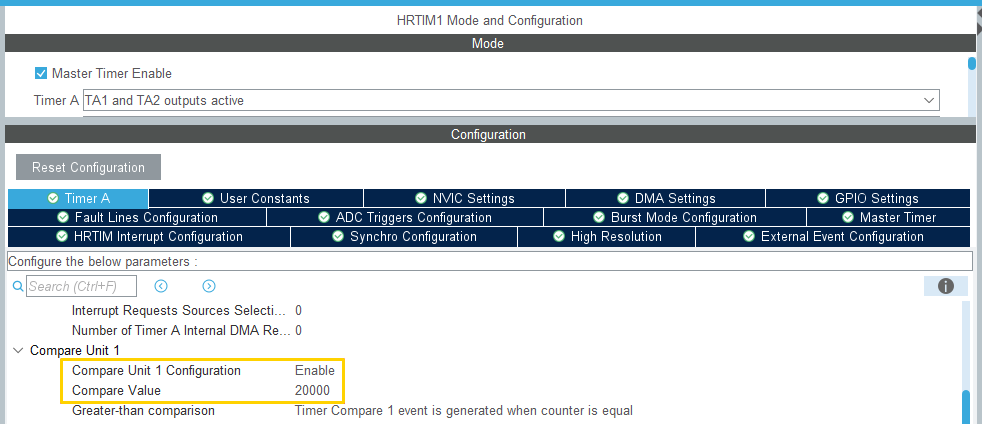The image size is (982, 424).
Task: Select the Compare Unit 1 Configuration Enable value
Action: point(315,371)
